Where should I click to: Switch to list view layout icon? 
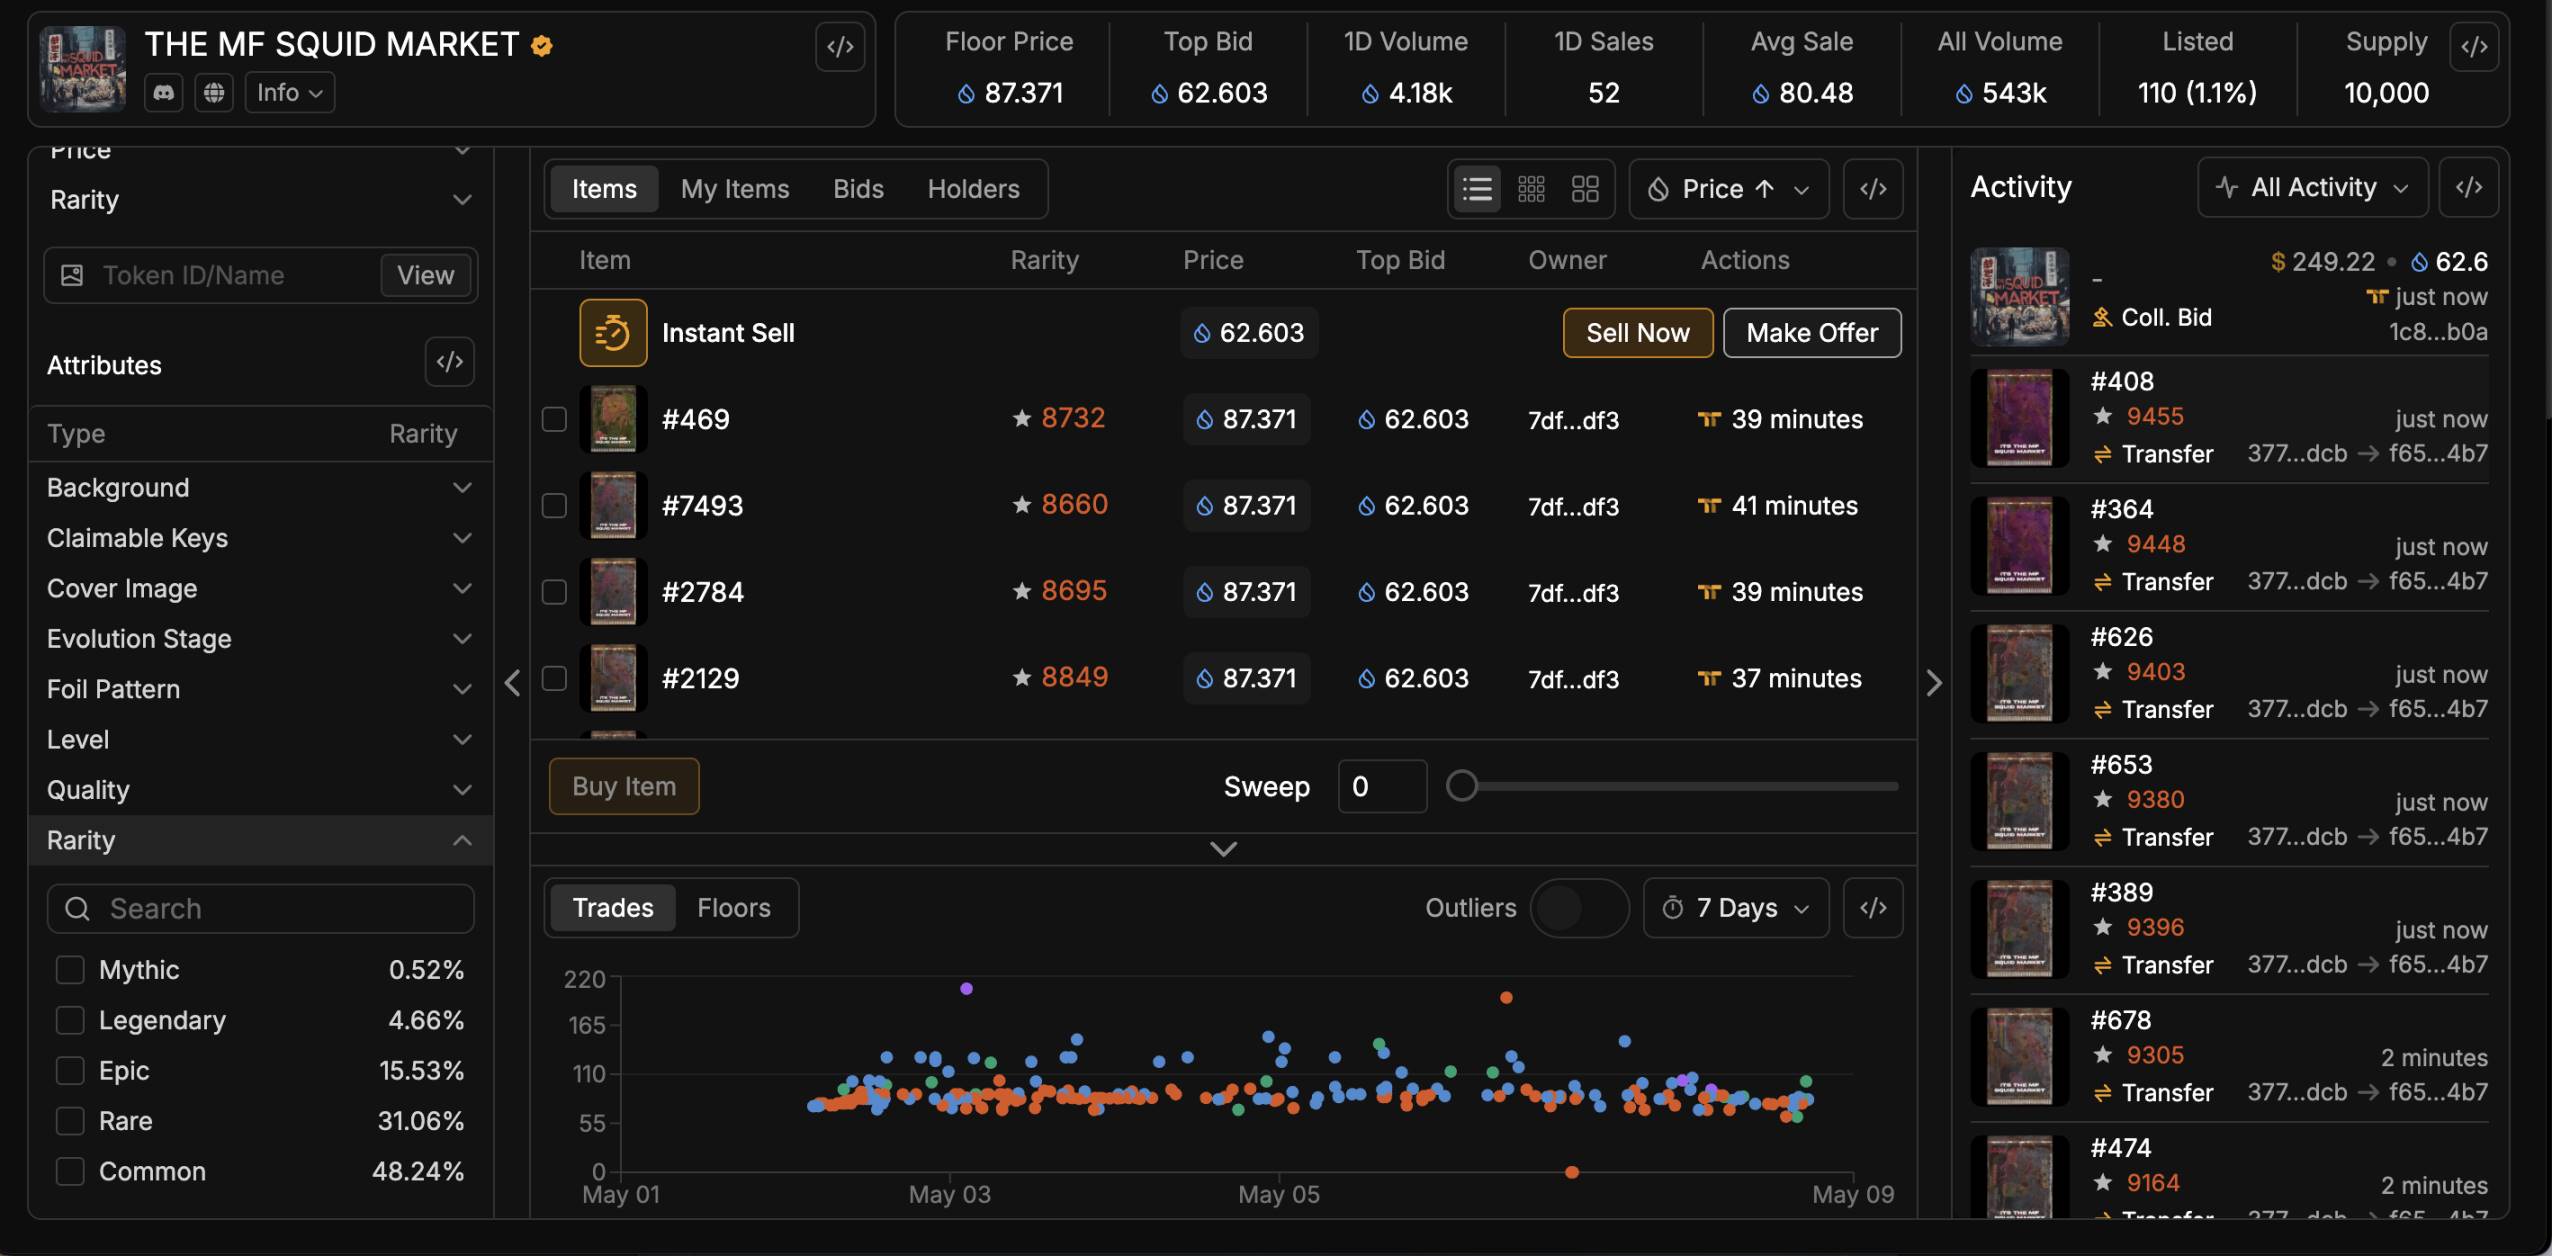coord(1477,189)
